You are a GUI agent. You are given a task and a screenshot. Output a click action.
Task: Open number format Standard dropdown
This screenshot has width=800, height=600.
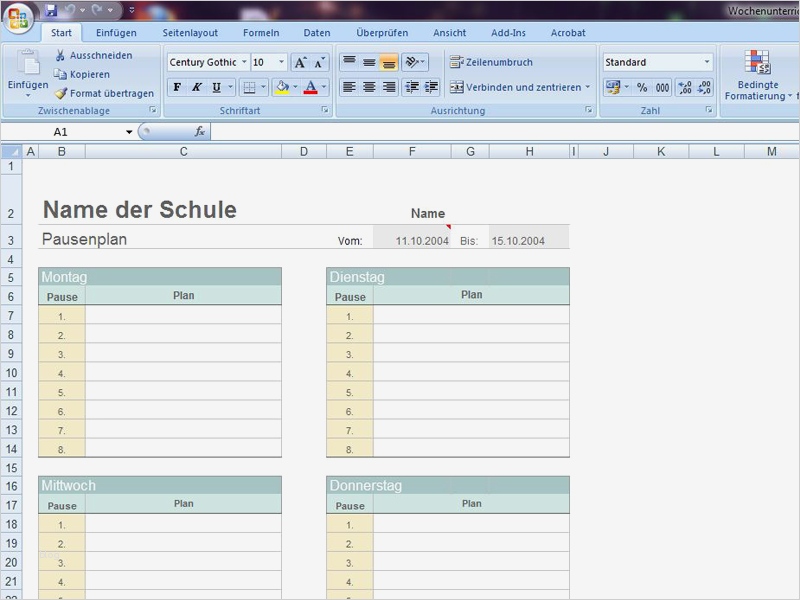click(x=707, y=62)
